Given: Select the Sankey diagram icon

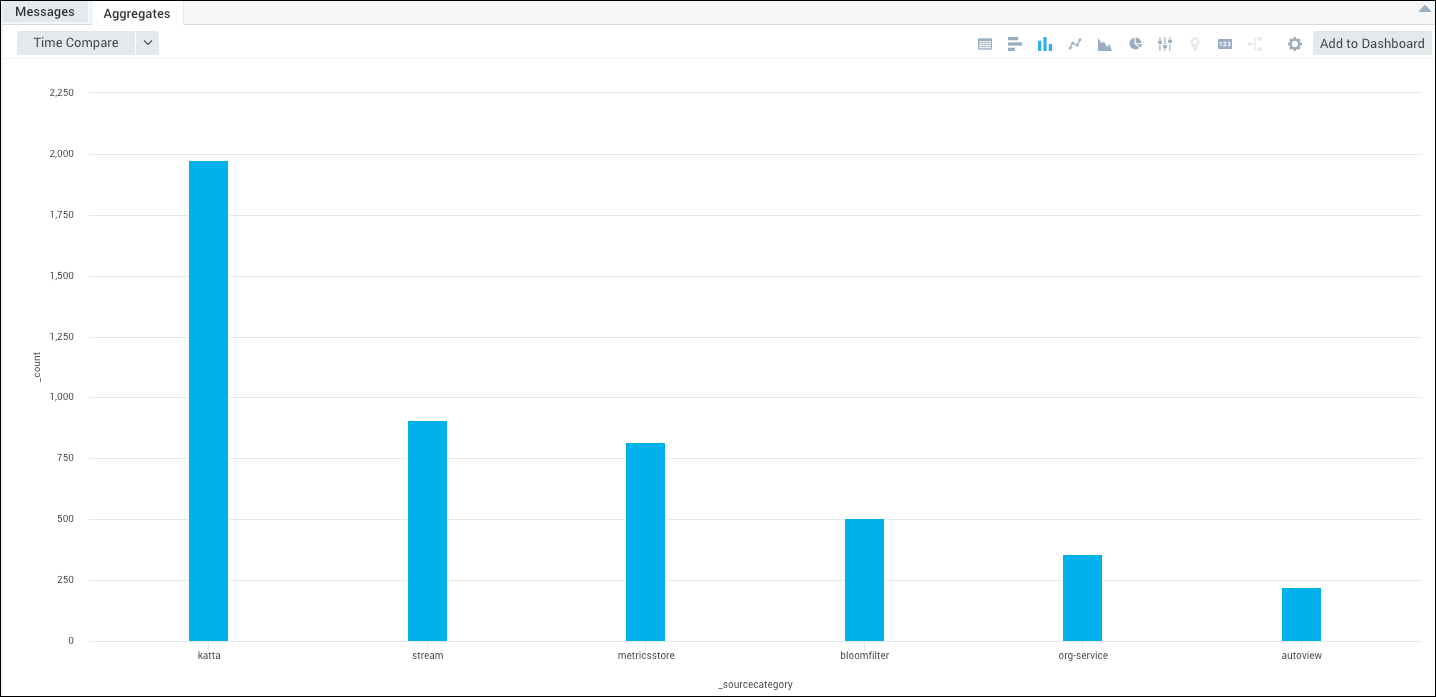Looking at the screenshot, I should tap(1255, 44).
